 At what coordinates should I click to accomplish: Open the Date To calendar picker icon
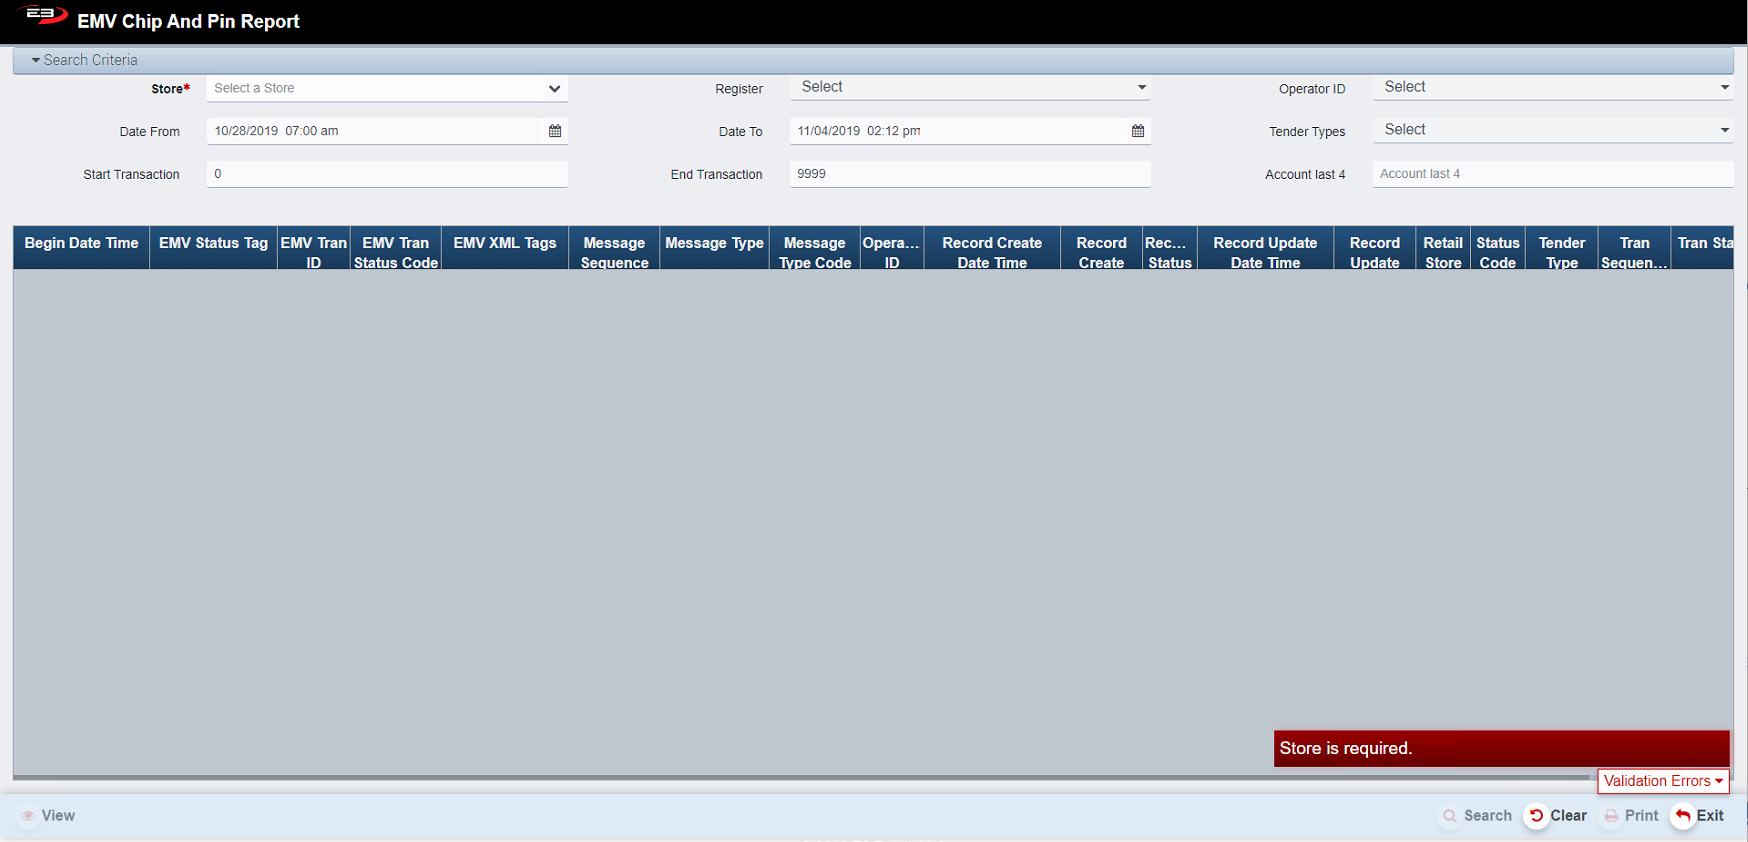point(1138,131)
